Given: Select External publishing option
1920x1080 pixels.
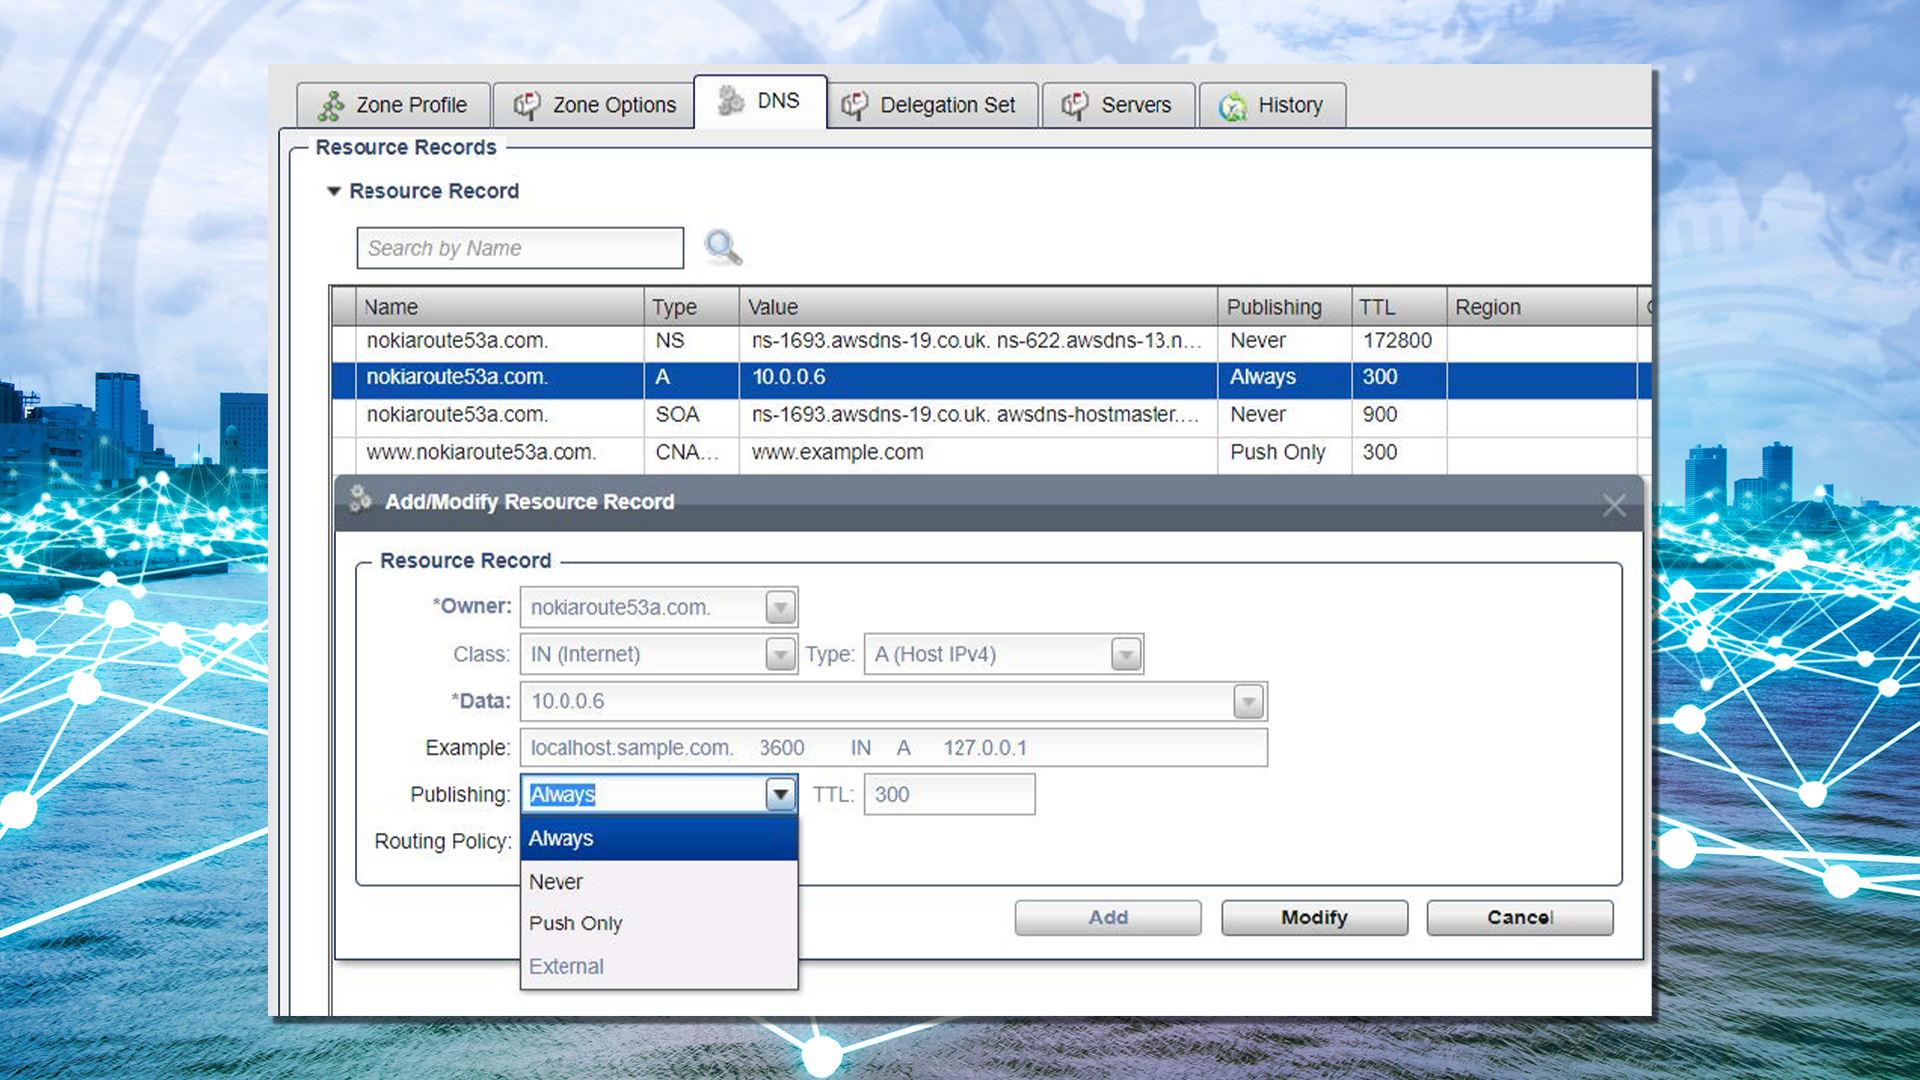Looking at the screenshot, I should click(x=566, y=966).
